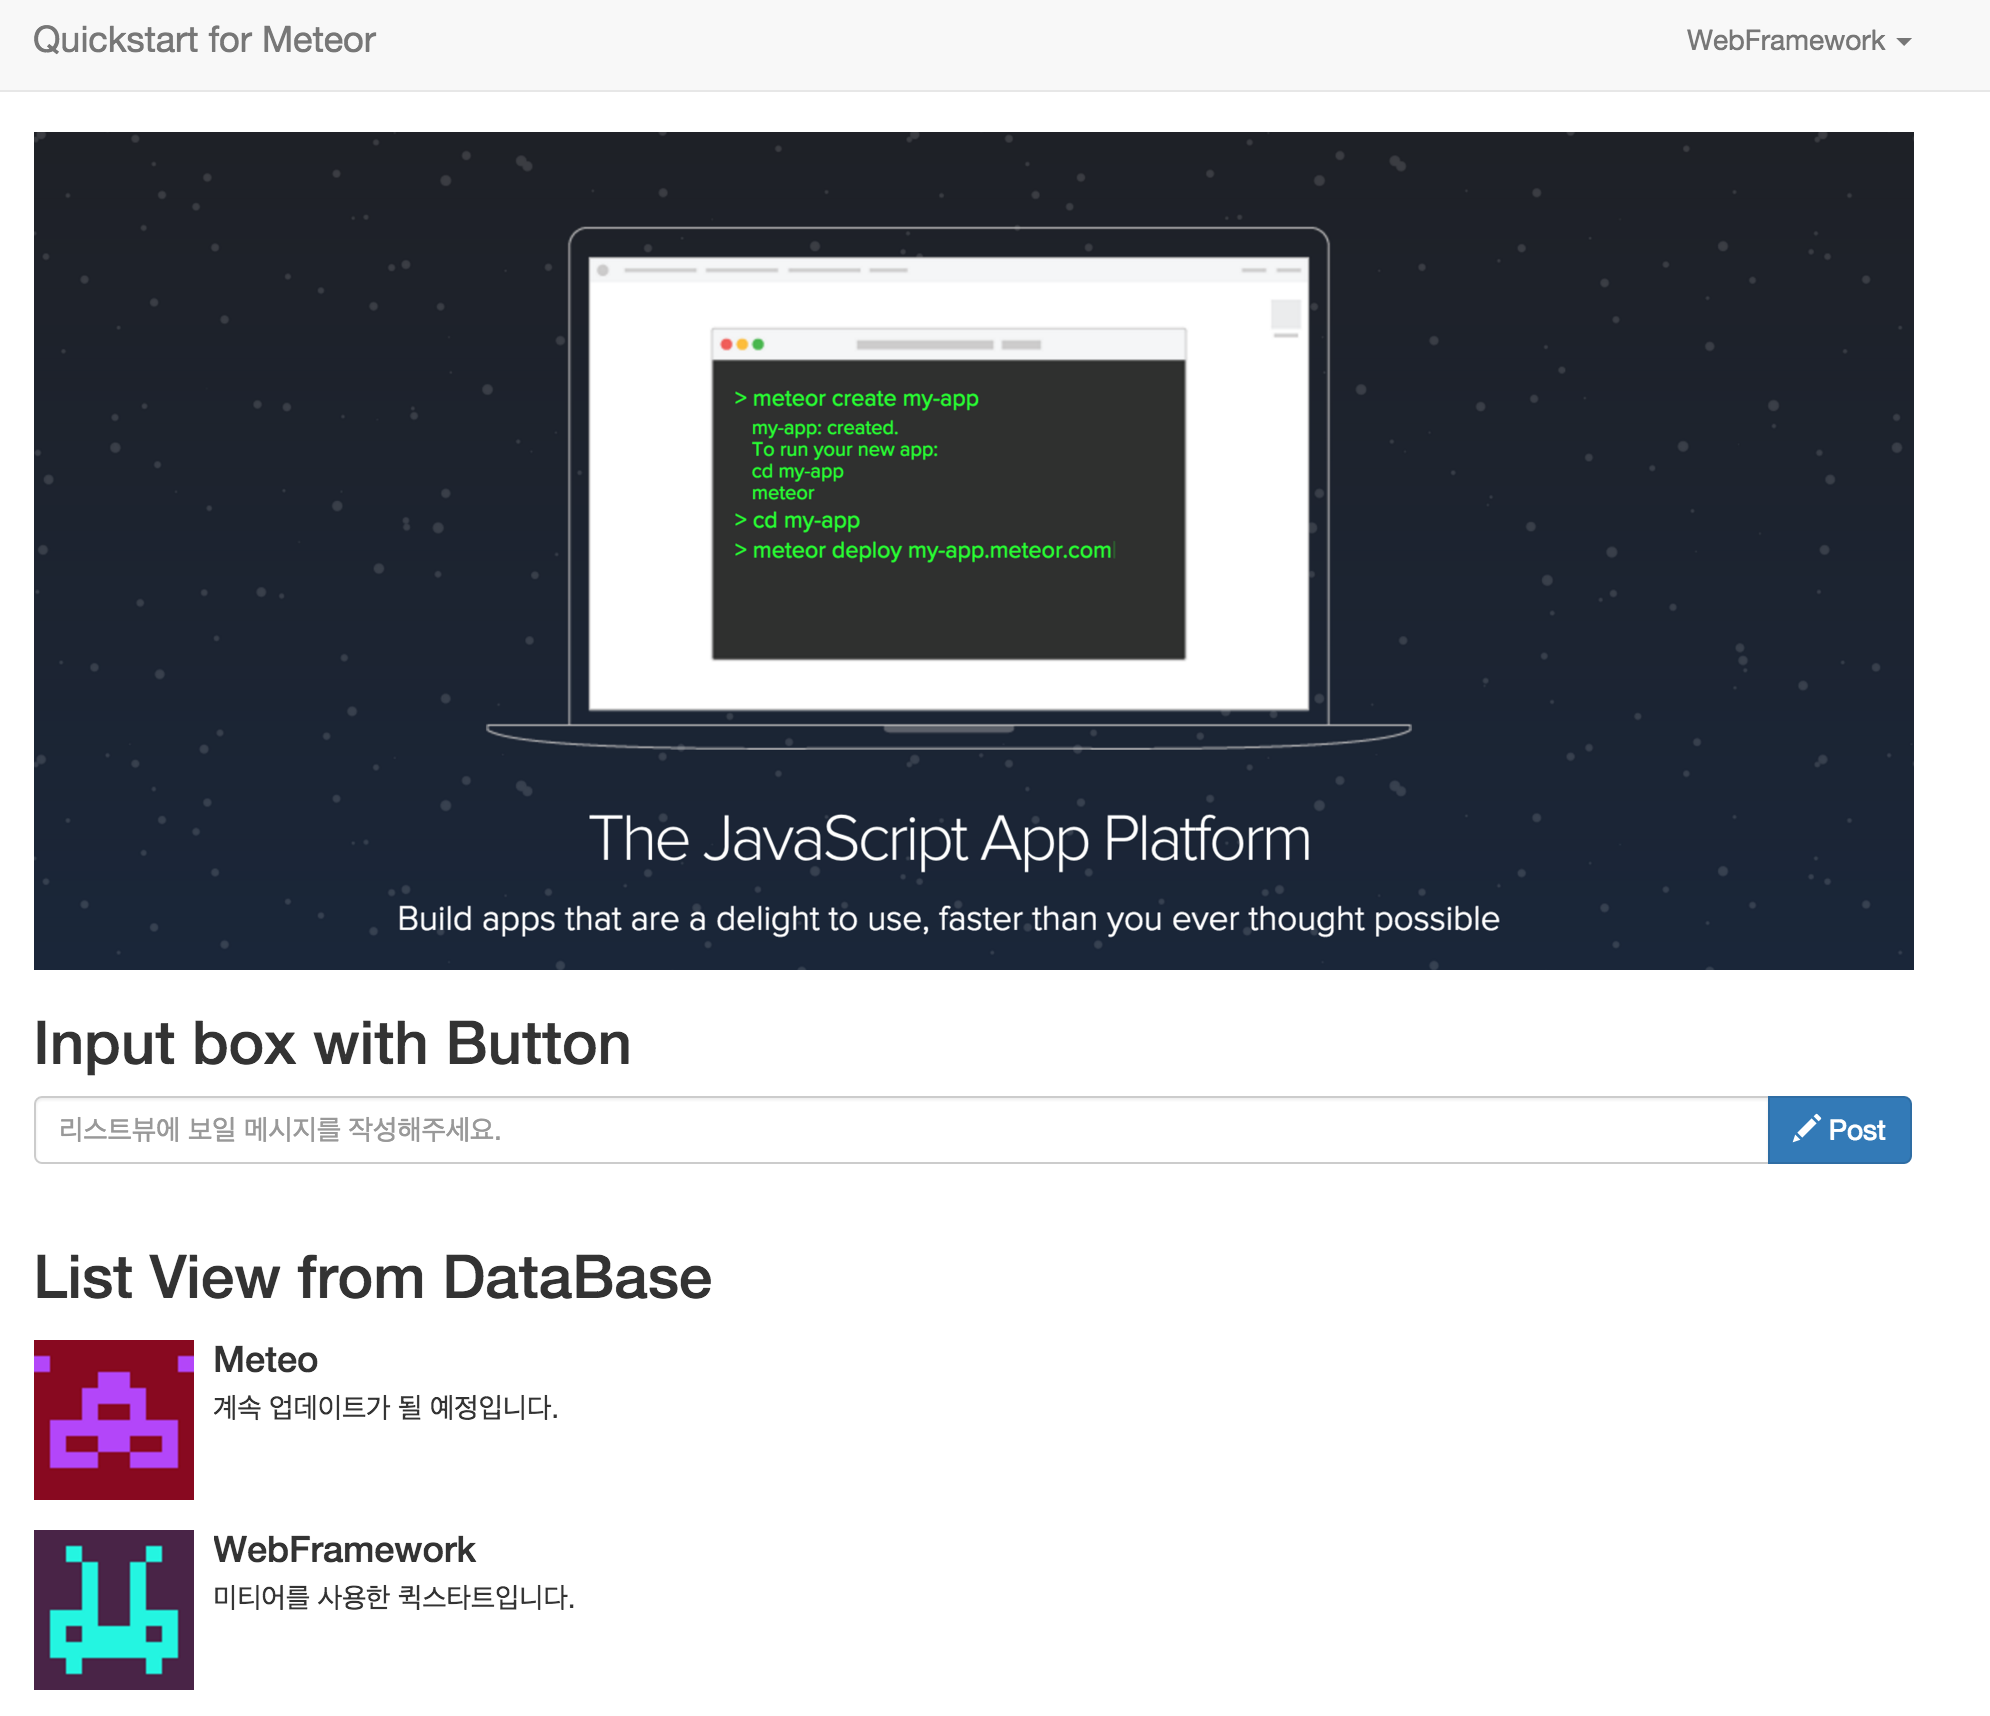Click the green dot in terminal titlebar
The image size is (1990, 1716).
[x=758, y=344]
